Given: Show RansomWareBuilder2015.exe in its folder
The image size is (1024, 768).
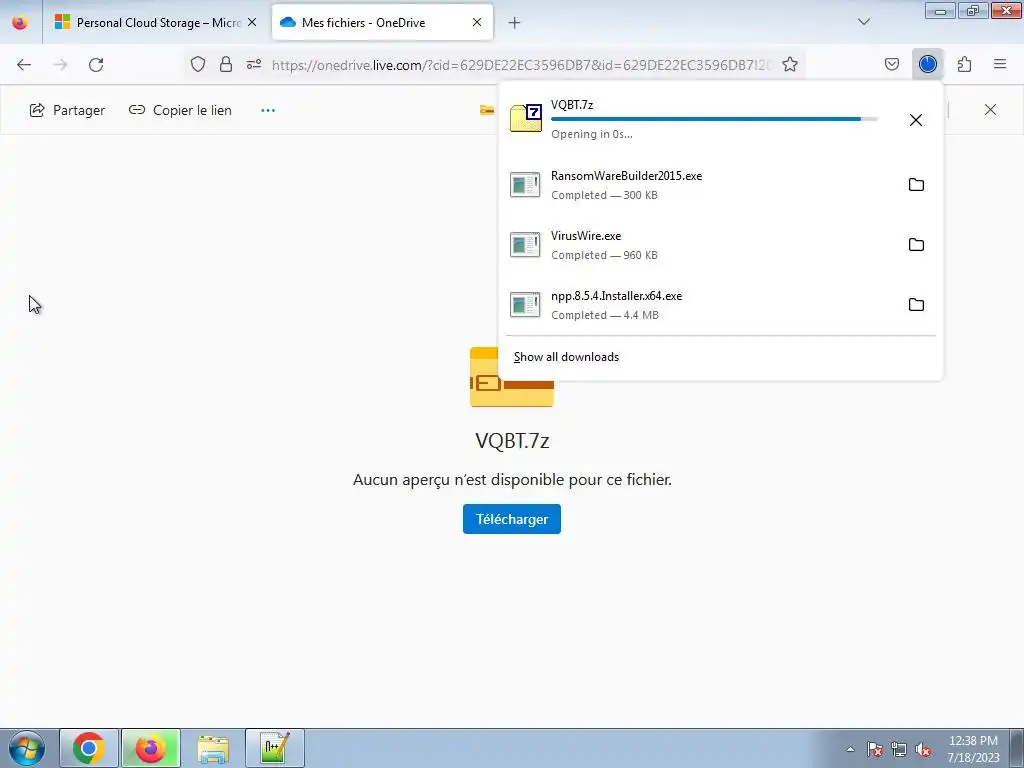Looking at the screenshot, I should click(x=916, y=185).
